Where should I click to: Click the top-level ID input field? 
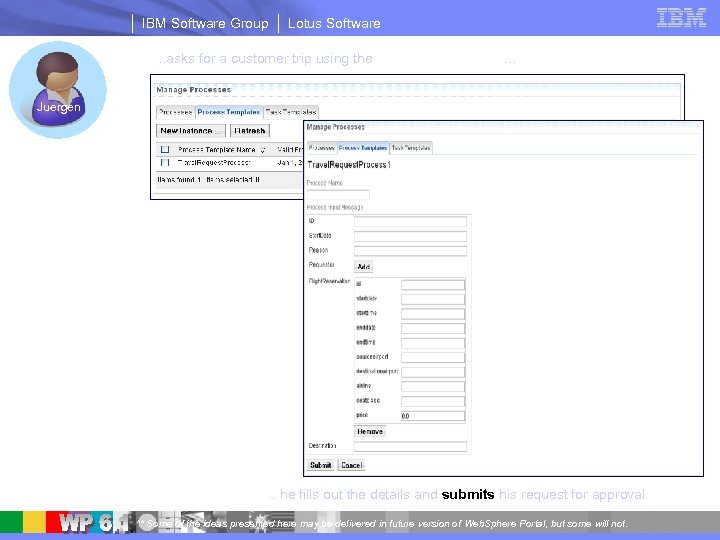click(410, 222)
